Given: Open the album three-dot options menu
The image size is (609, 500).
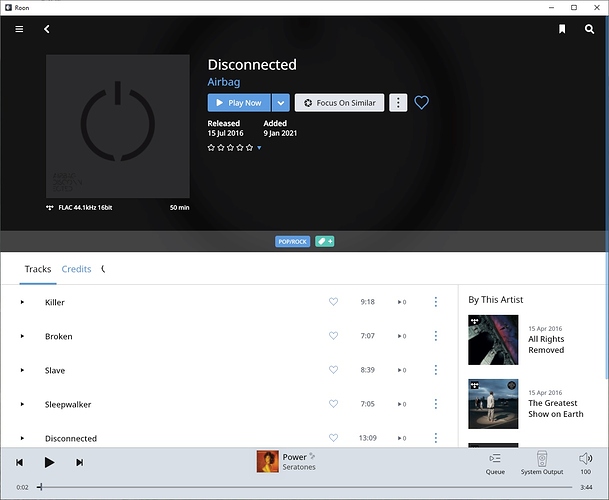Looking at the screenshot, I should tap(398, 103).
